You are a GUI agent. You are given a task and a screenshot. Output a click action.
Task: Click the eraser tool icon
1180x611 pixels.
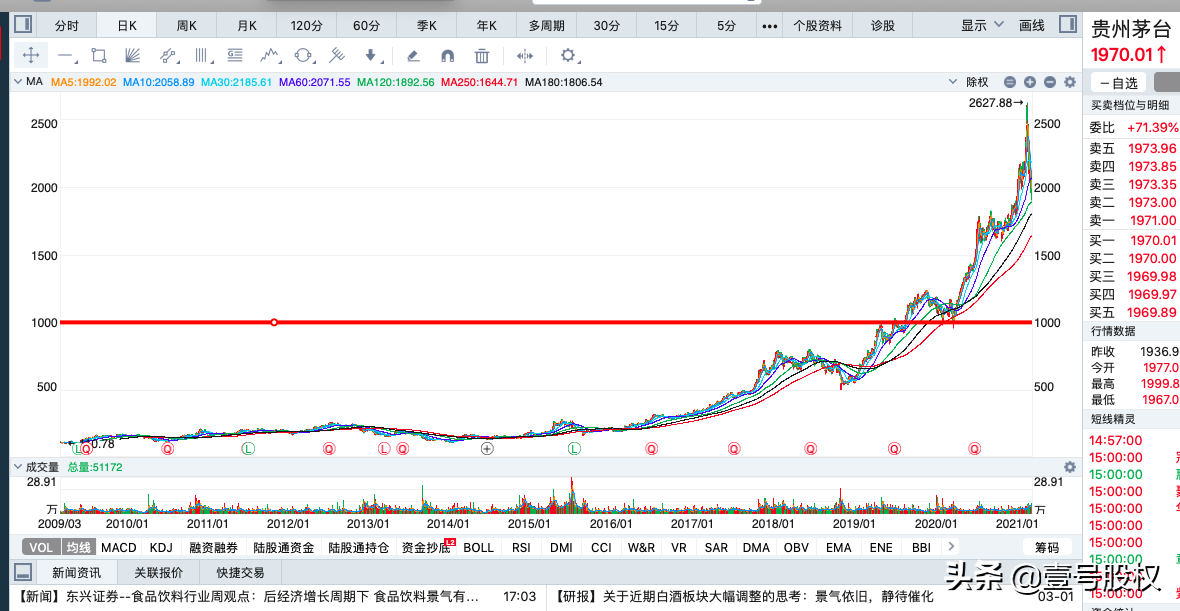(x=412, y=56)
